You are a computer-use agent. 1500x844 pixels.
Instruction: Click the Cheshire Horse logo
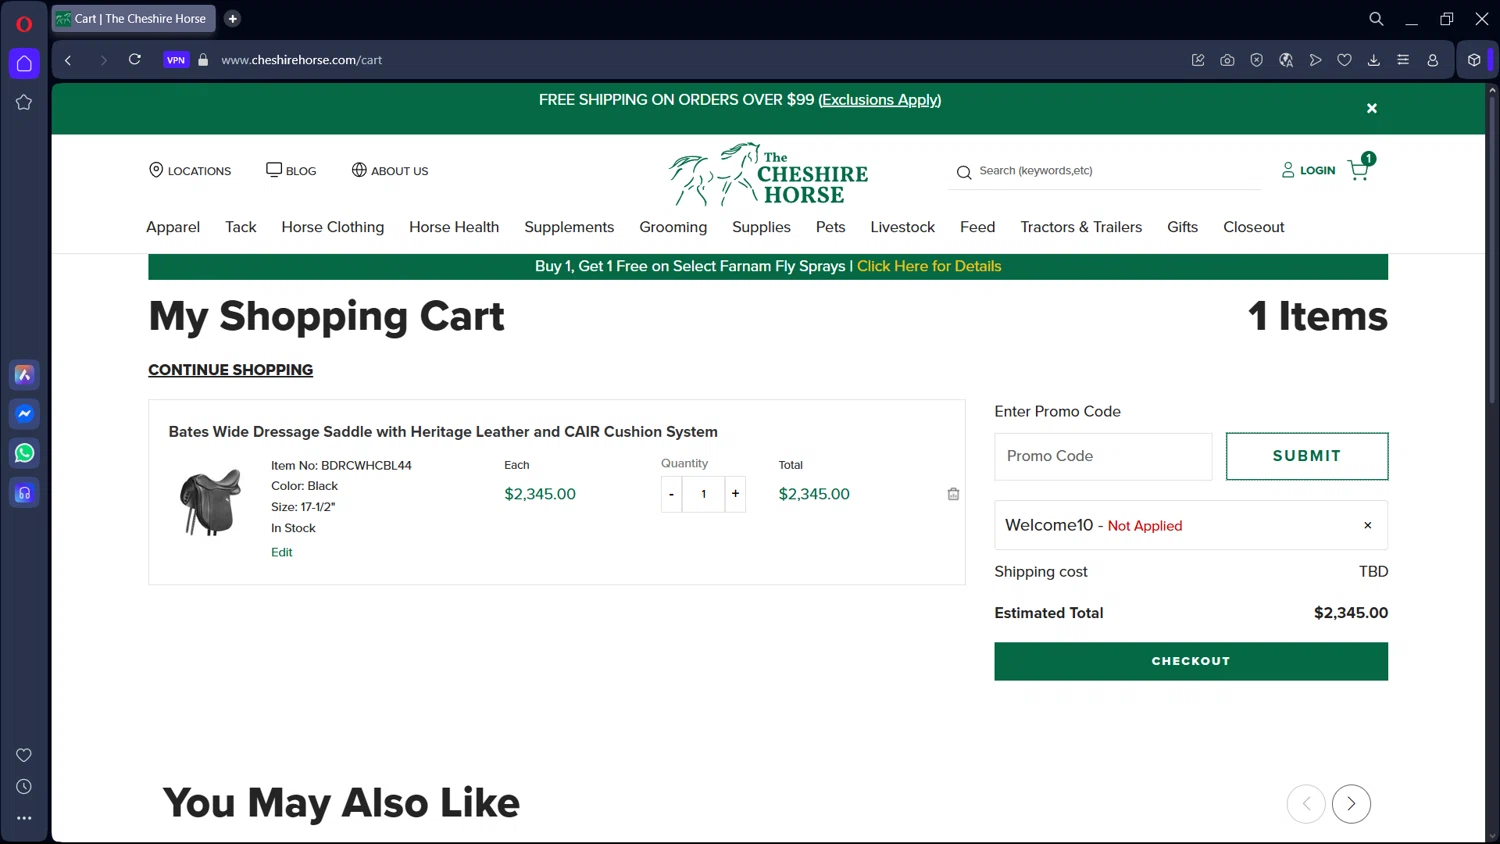[x=768, y=174]
